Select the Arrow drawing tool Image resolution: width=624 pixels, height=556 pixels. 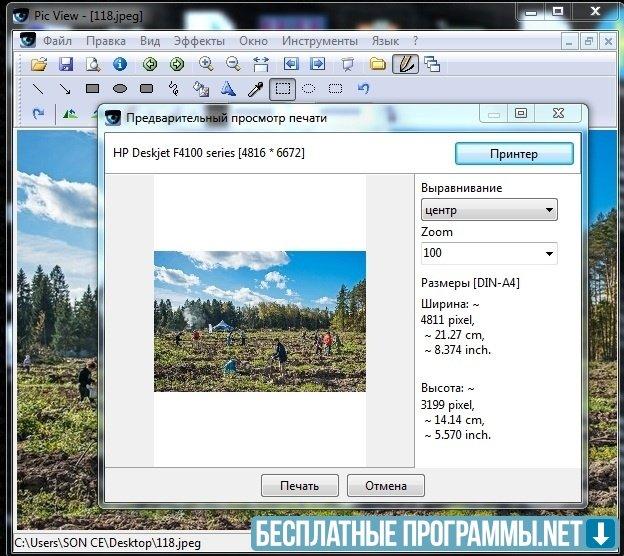tap(65, 88)
